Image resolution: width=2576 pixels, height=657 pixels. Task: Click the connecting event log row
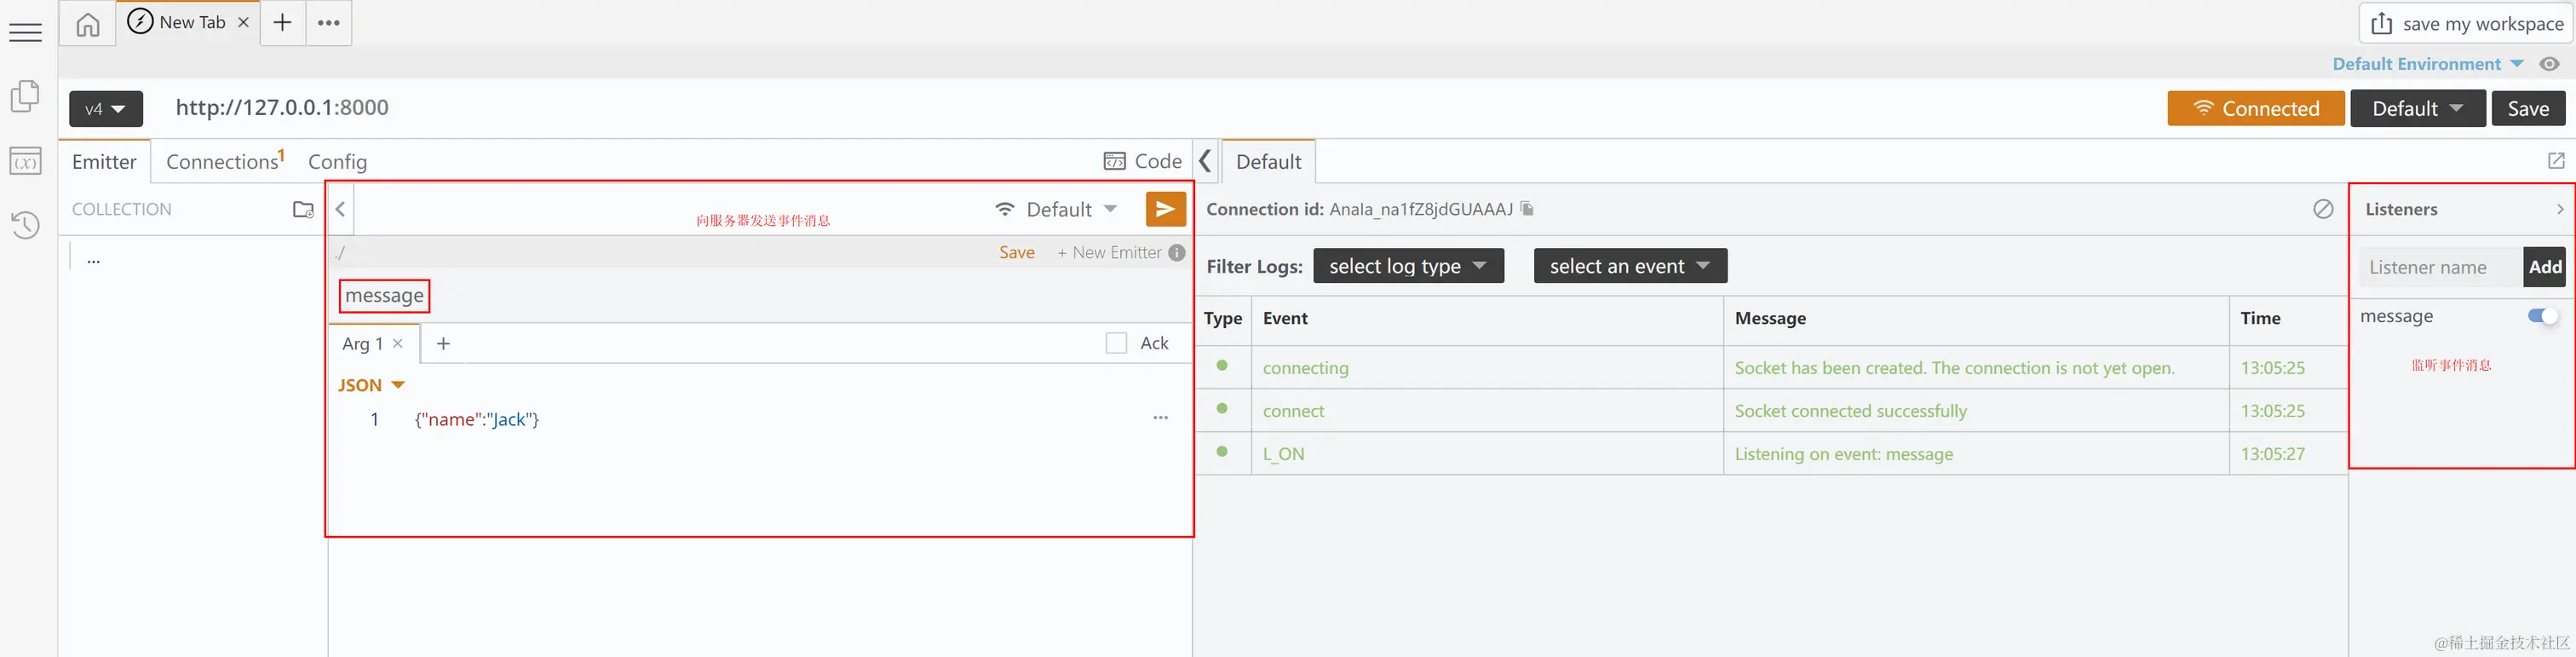tap(1771, 367)
